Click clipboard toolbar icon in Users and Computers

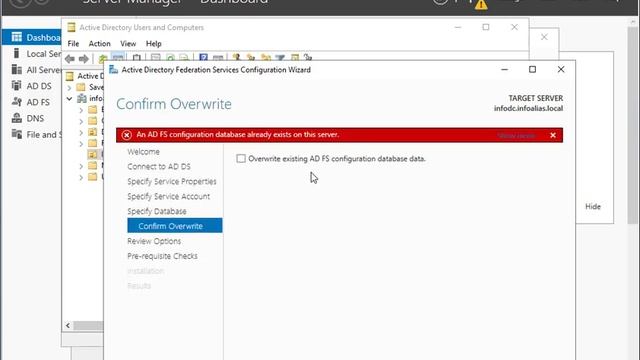click(137, 58)
